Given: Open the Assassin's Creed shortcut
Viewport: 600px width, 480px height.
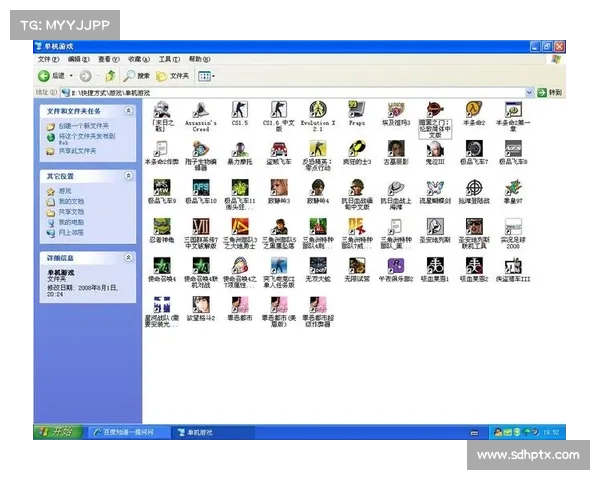Looking at the screenshot, I should coord(201,116).
